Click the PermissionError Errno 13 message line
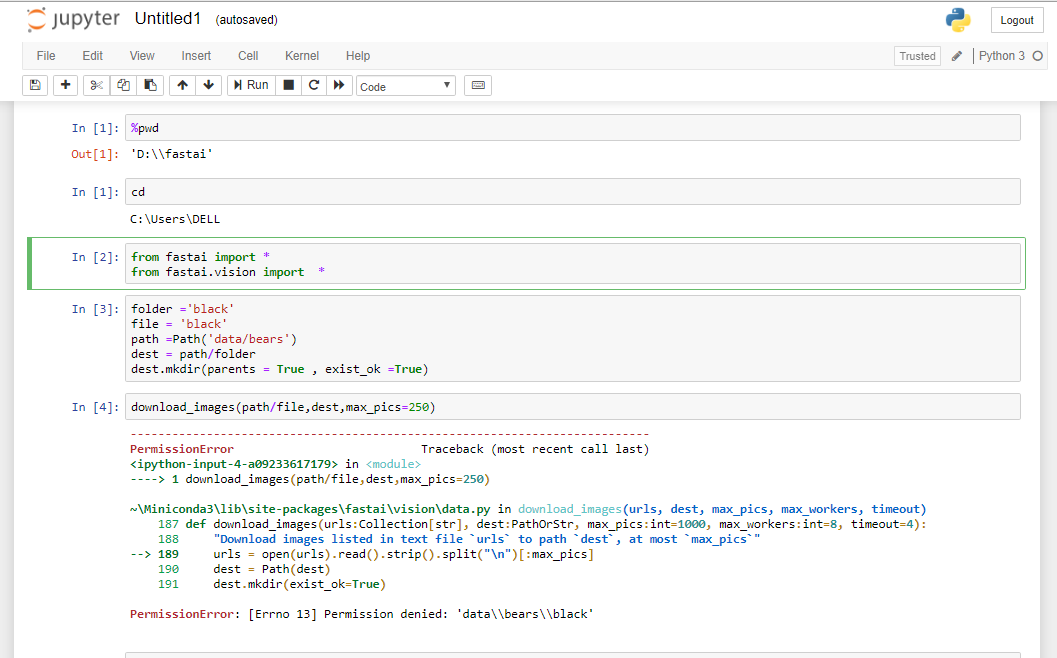Viewport: 1057px width, 658px height. click(x=361, y=614)
